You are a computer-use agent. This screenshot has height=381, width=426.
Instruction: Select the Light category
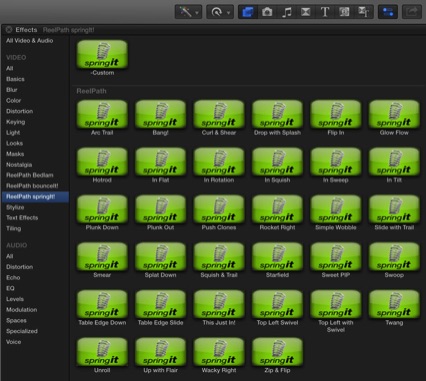click(13, 132)
